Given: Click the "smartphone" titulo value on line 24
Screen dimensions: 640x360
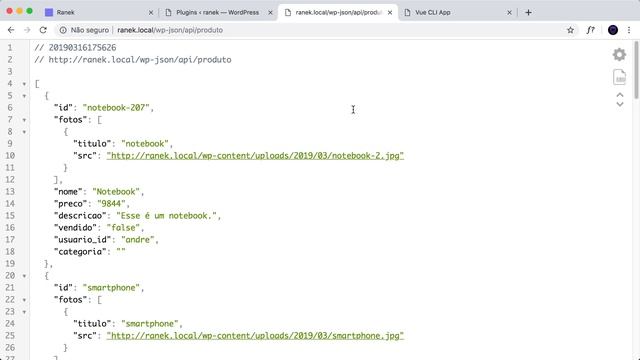Looking at the screenshot, I should [150, 324].
